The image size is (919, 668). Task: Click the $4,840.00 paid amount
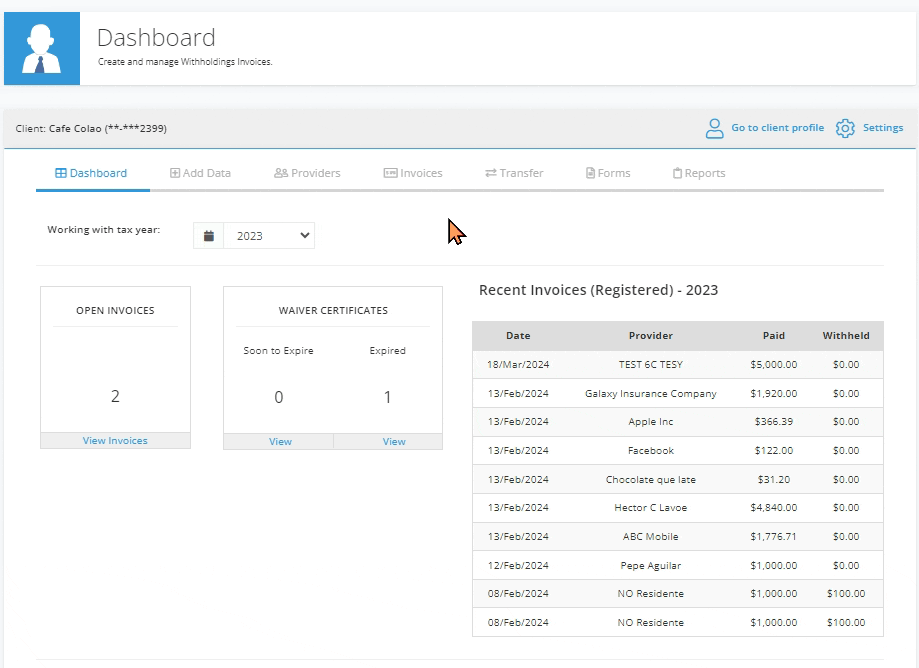774,508
